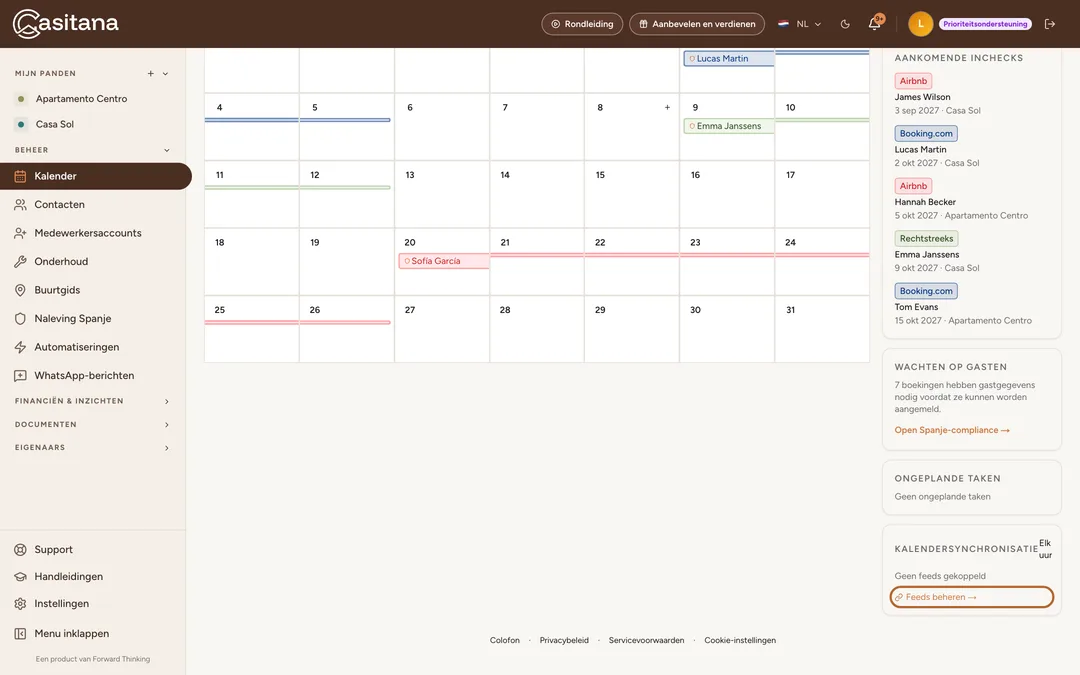Viewport: 1080px width, 675px height.
Task: Click Aanbevelen en verdienen button
Action: pyautogui.click(x=697, y=24)
